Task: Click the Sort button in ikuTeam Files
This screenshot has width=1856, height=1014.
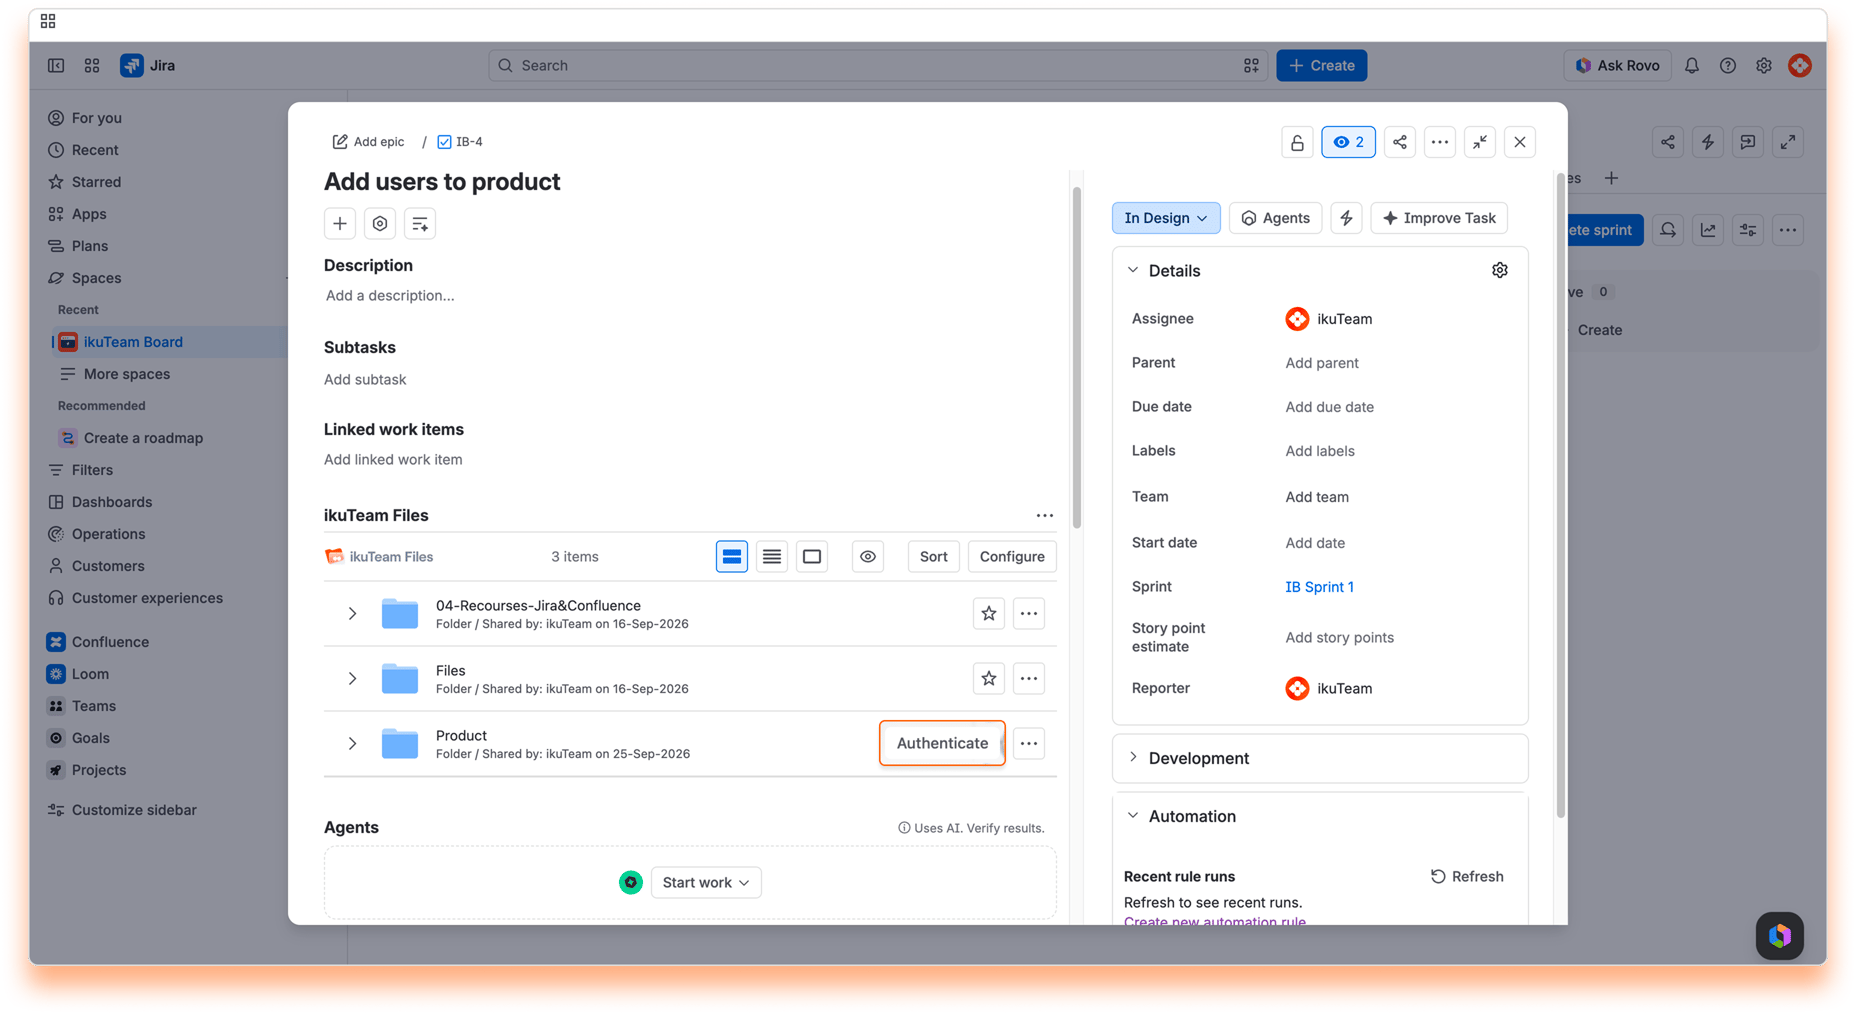Action: click(933, 557)
